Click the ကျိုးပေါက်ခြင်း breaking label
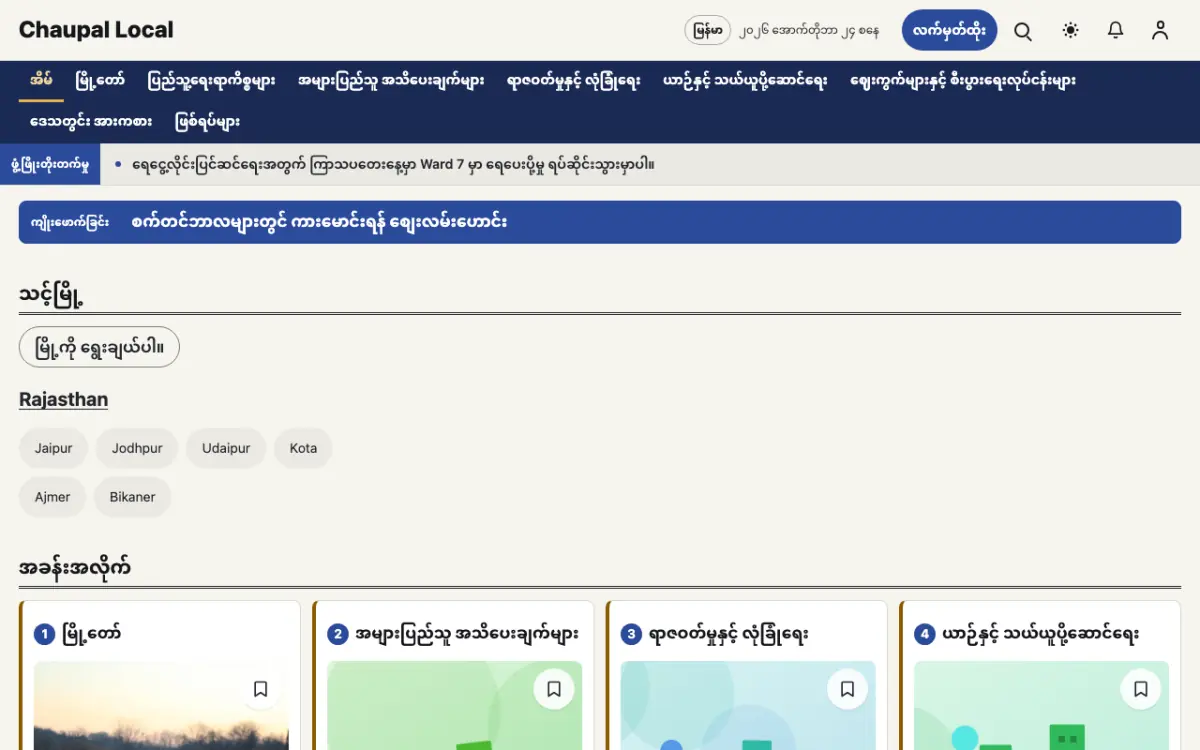Image resolution: width=1200 pixels, height=750 pixels. pyautogui.click(x=70, y=222)
